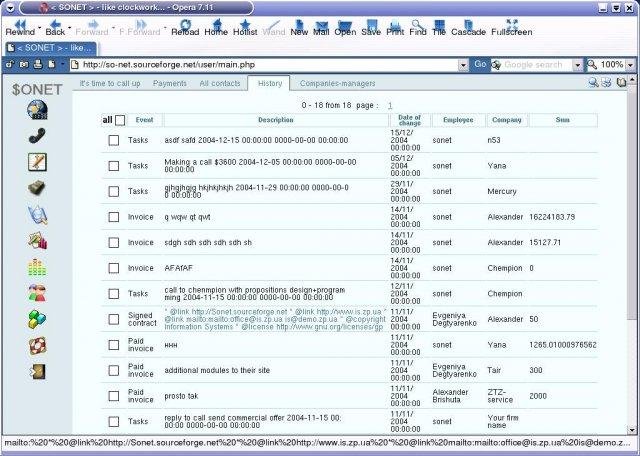This screenshot has height=456, width=640.
Task: Check the Mercury task row checkbox
Action: [114, 191]
